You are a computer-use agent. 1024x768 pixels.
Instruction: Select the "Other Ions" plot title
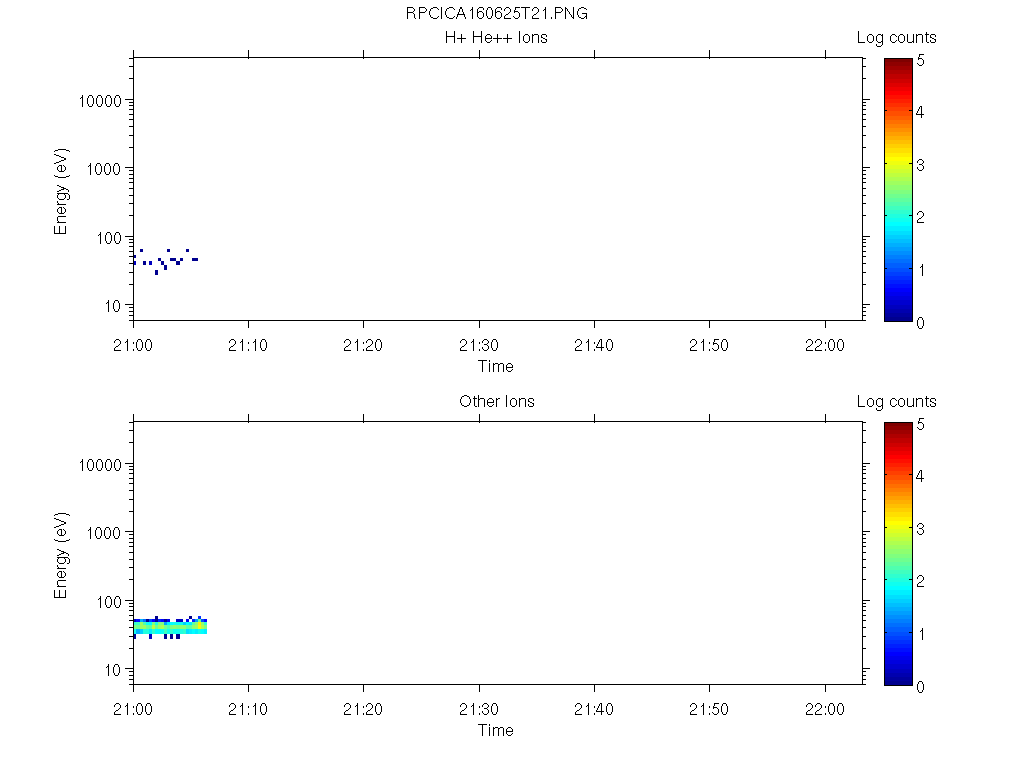point(496,401)
